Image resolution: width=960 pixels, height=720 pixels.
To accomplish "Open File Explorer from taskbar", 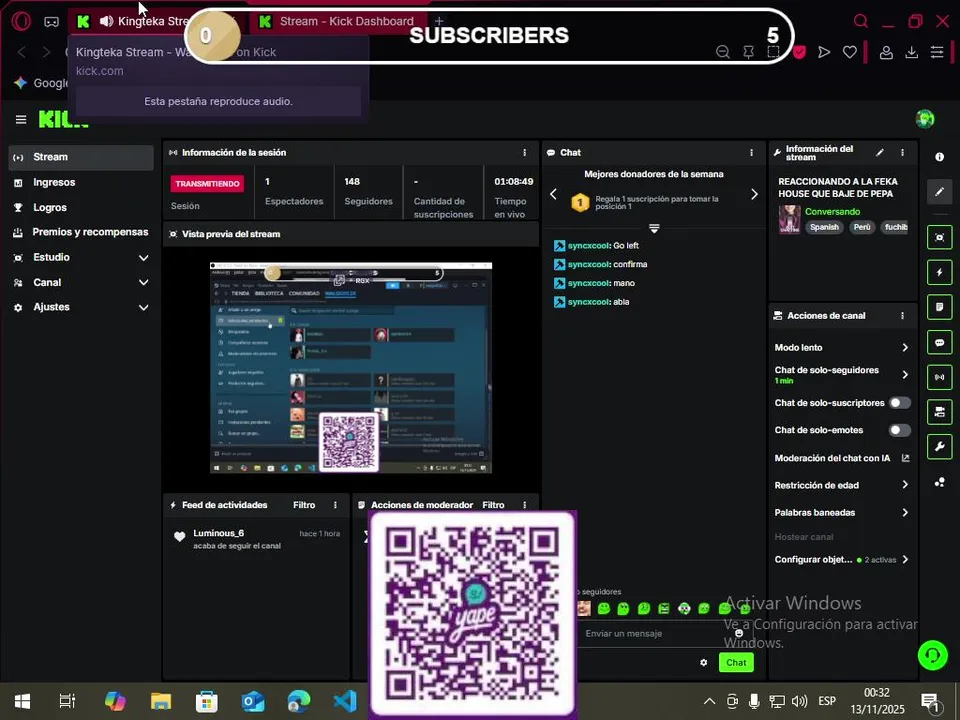I will 160,701.
